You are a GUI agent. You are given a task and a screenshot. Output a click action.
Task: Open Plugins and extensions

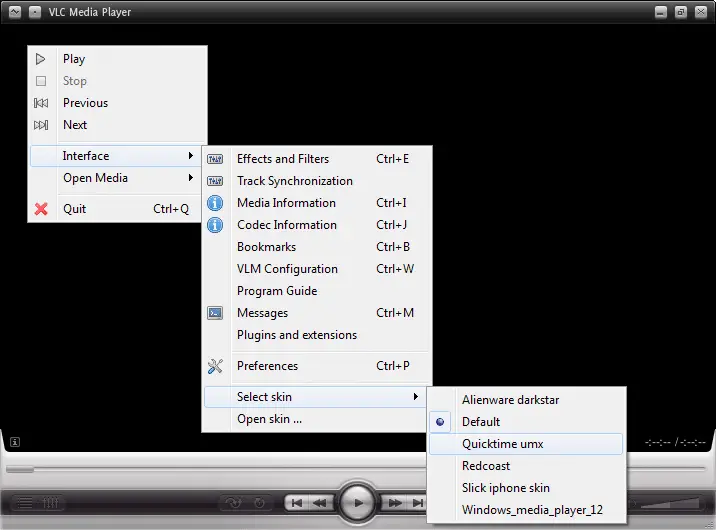317,335
